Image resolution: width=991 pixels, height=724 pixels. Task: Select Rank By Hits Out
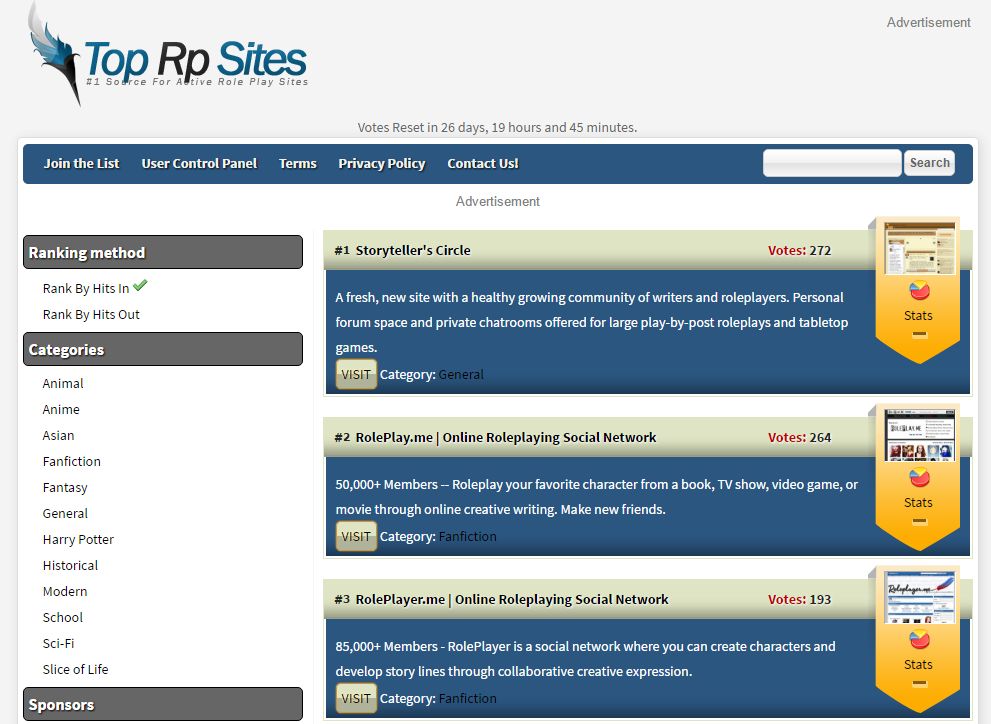click(91, 314)
